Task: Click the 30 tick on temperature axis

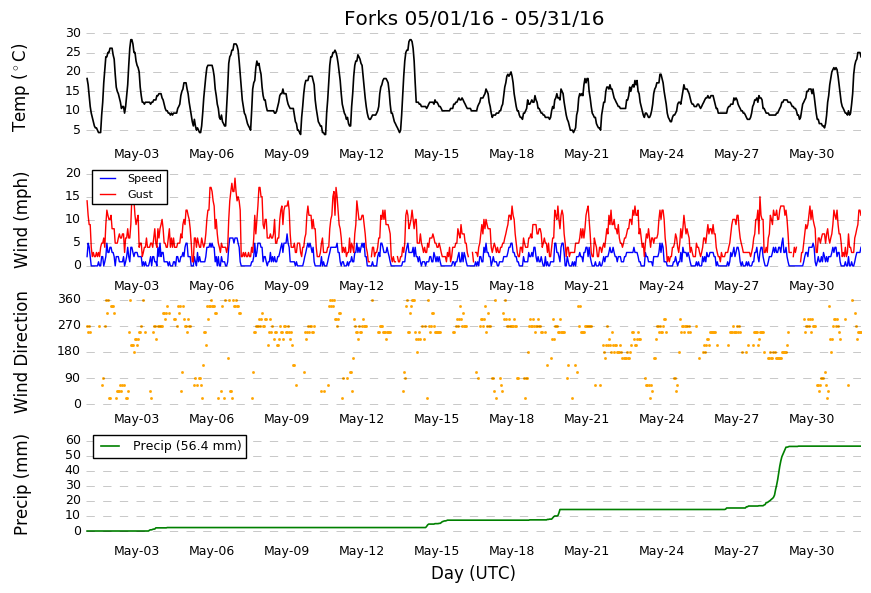Action: tap(73, 33)
